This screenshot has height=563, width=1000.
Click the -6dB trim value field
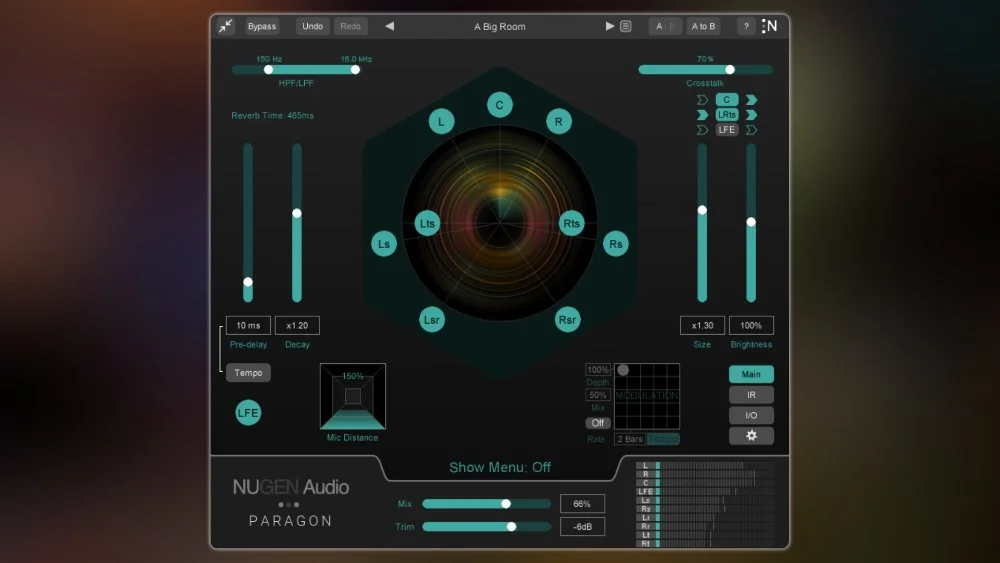[582, 527]
